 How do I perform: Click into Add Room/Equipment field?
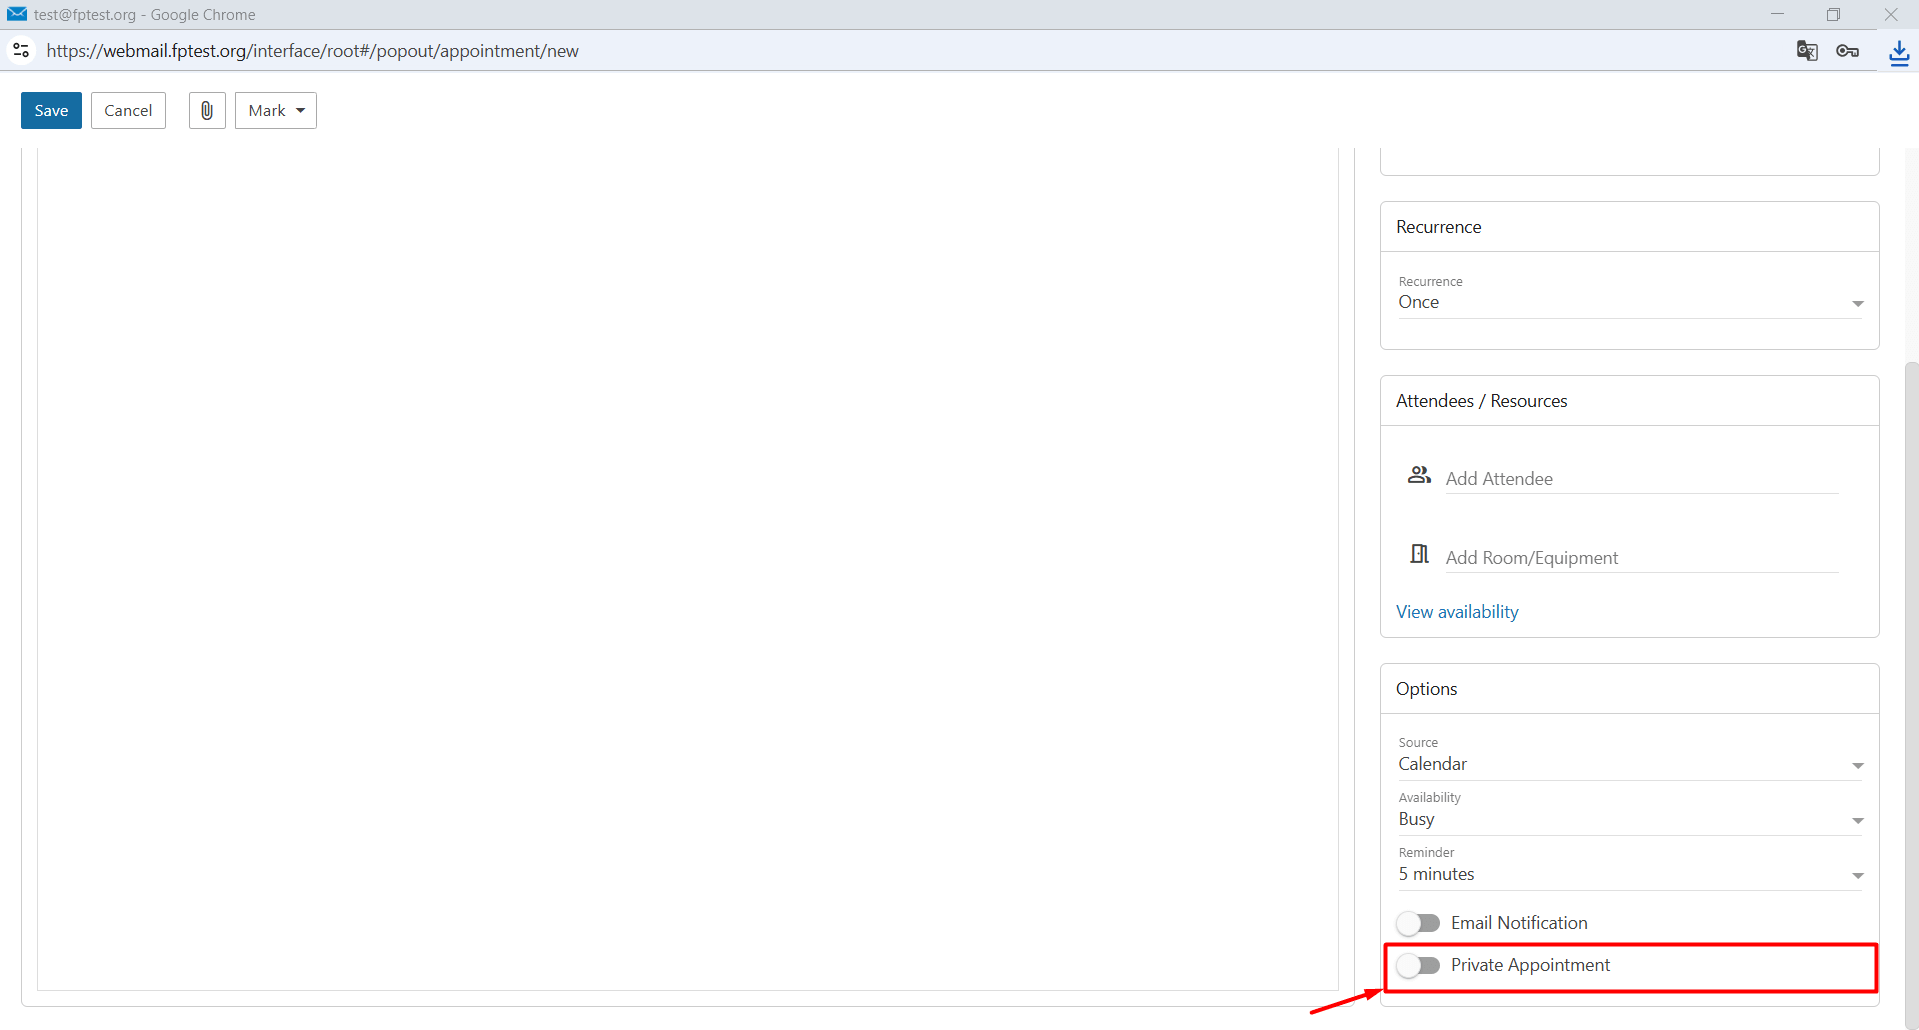pos(1642,558)
